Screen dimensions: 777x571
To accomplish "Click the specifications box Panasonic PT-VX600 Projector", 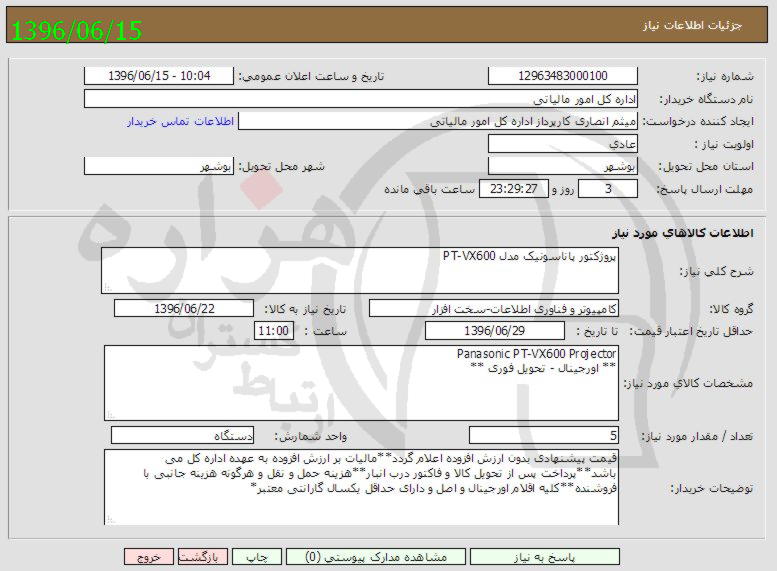I will [x=361, y=383].
